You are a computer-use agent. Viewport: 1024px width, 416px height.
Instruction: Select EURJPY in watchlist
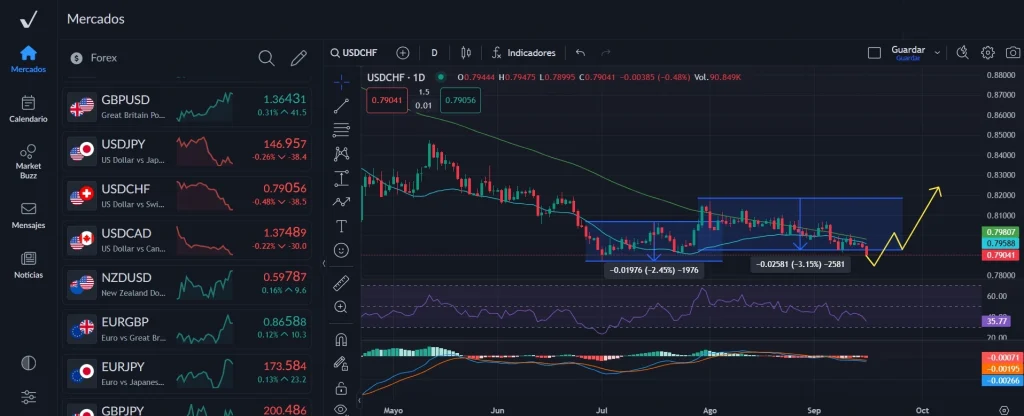click(187, 372)
